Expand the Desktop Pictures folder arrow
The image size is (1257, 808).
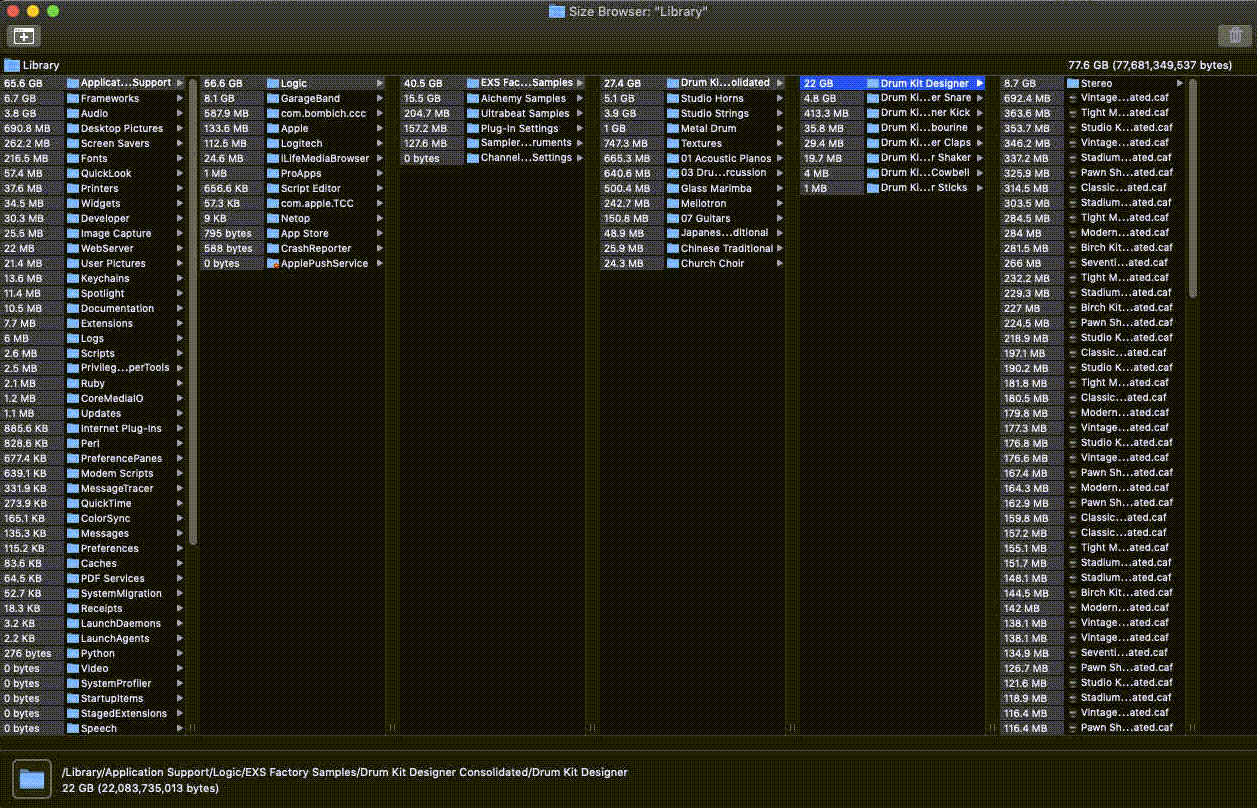tap(180, 128)
